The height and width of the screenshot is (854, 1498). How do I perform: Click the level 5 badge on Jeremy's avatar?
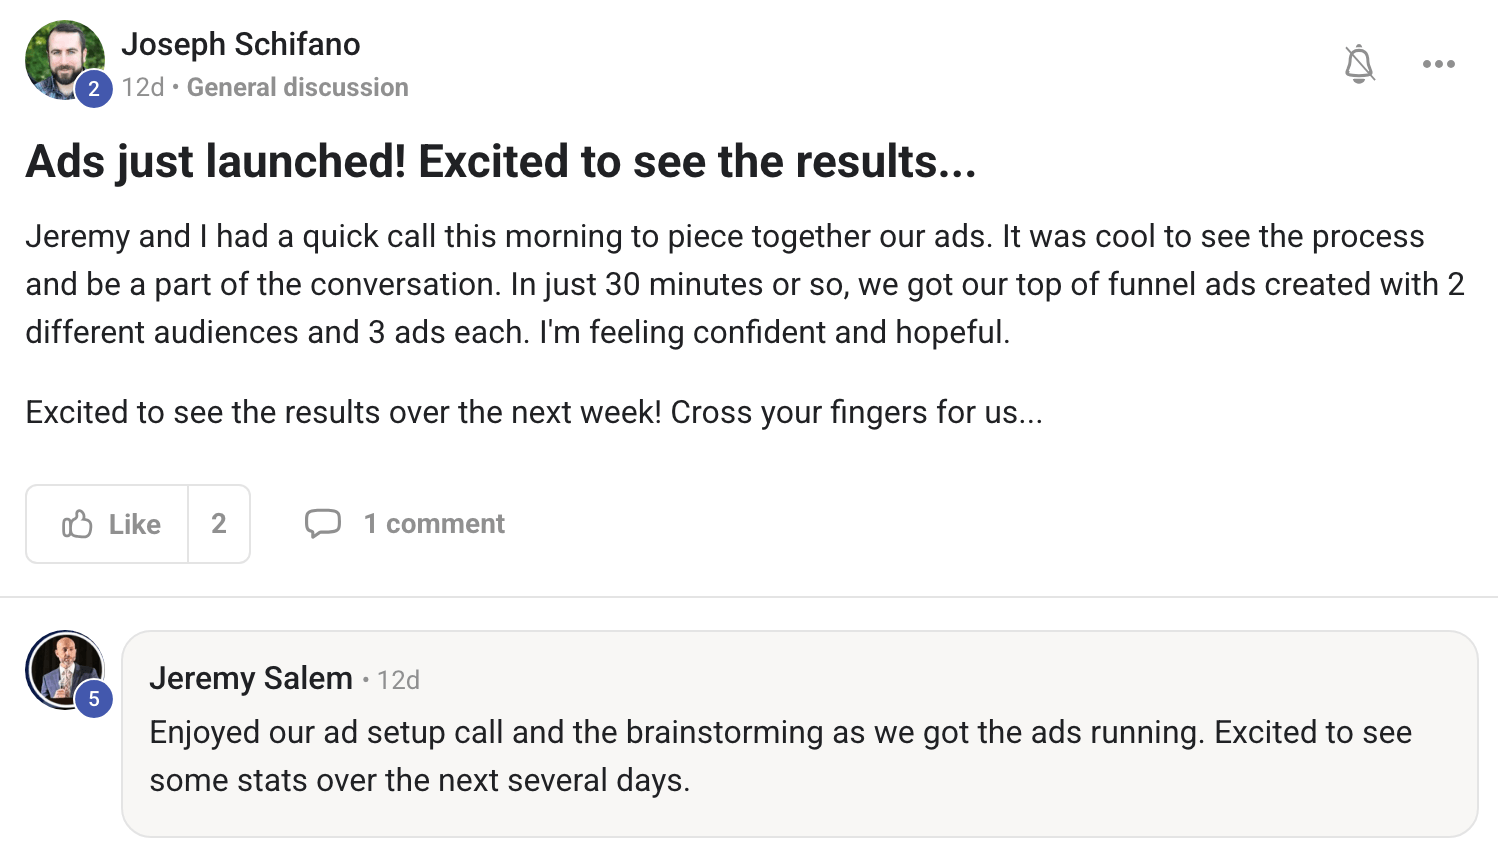94,699
